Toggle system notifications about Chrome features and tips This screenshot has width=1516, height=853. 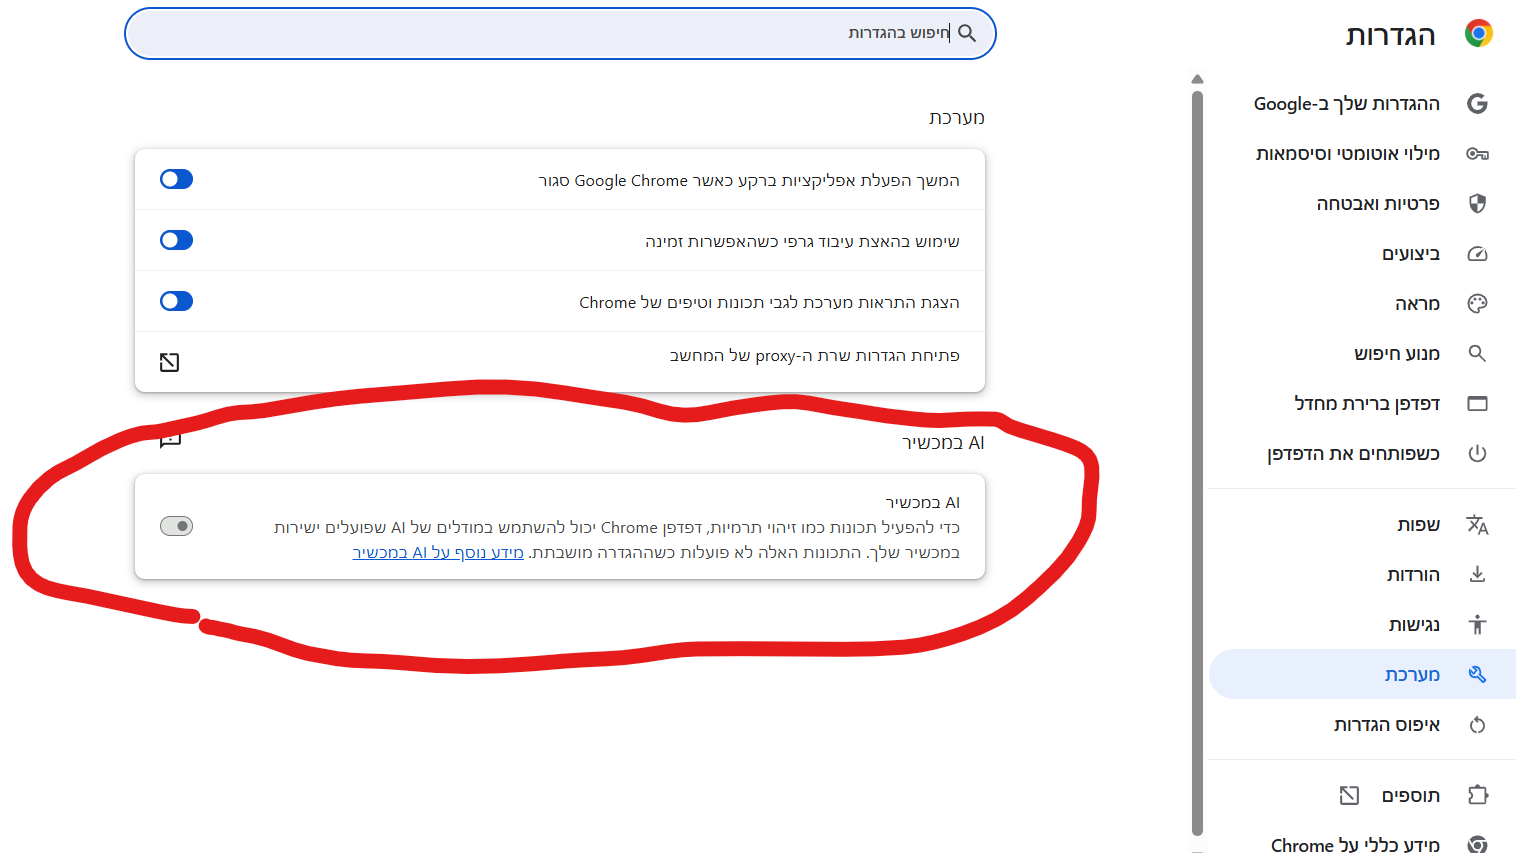pos(176,302)
